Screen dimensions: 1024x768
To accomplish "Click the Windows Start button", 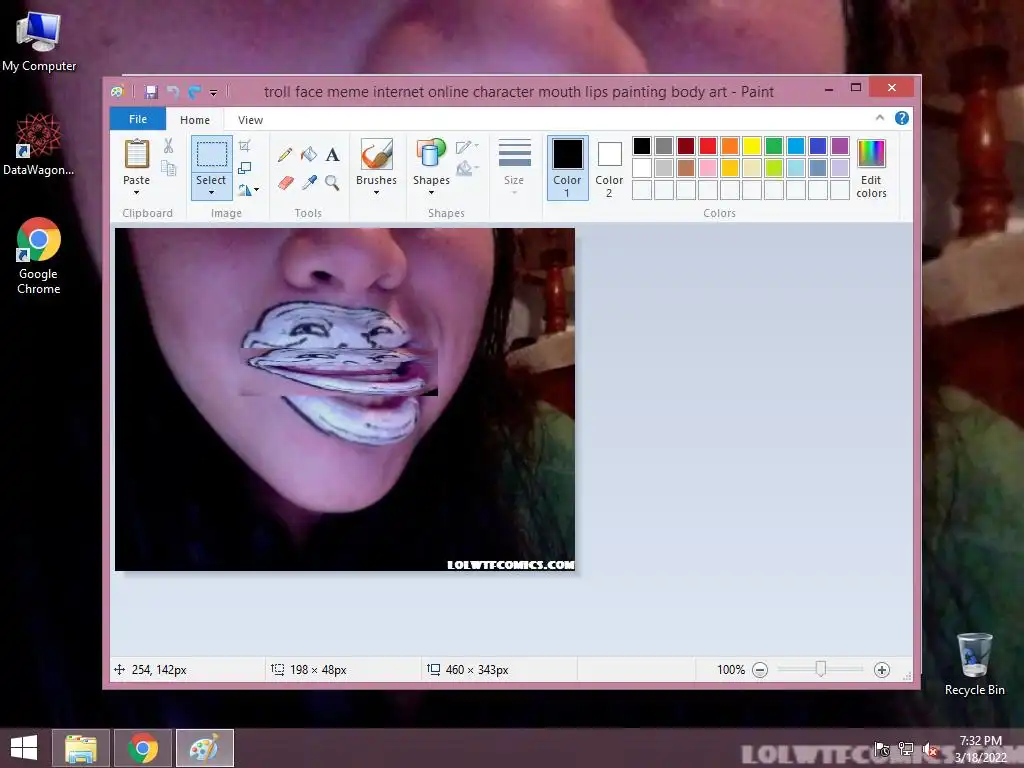I will point(24,748).
